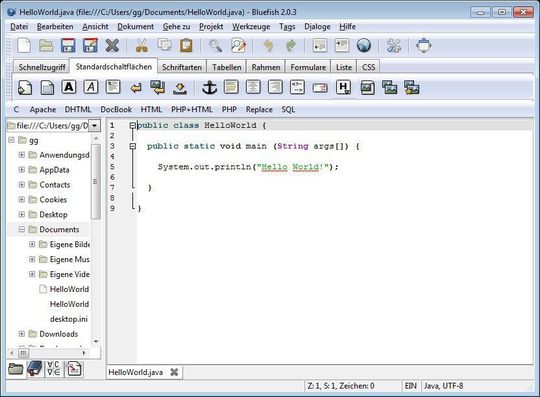Click the insert thumbnail icon
This screenshot has height=397, width=540.
(390, 88)
